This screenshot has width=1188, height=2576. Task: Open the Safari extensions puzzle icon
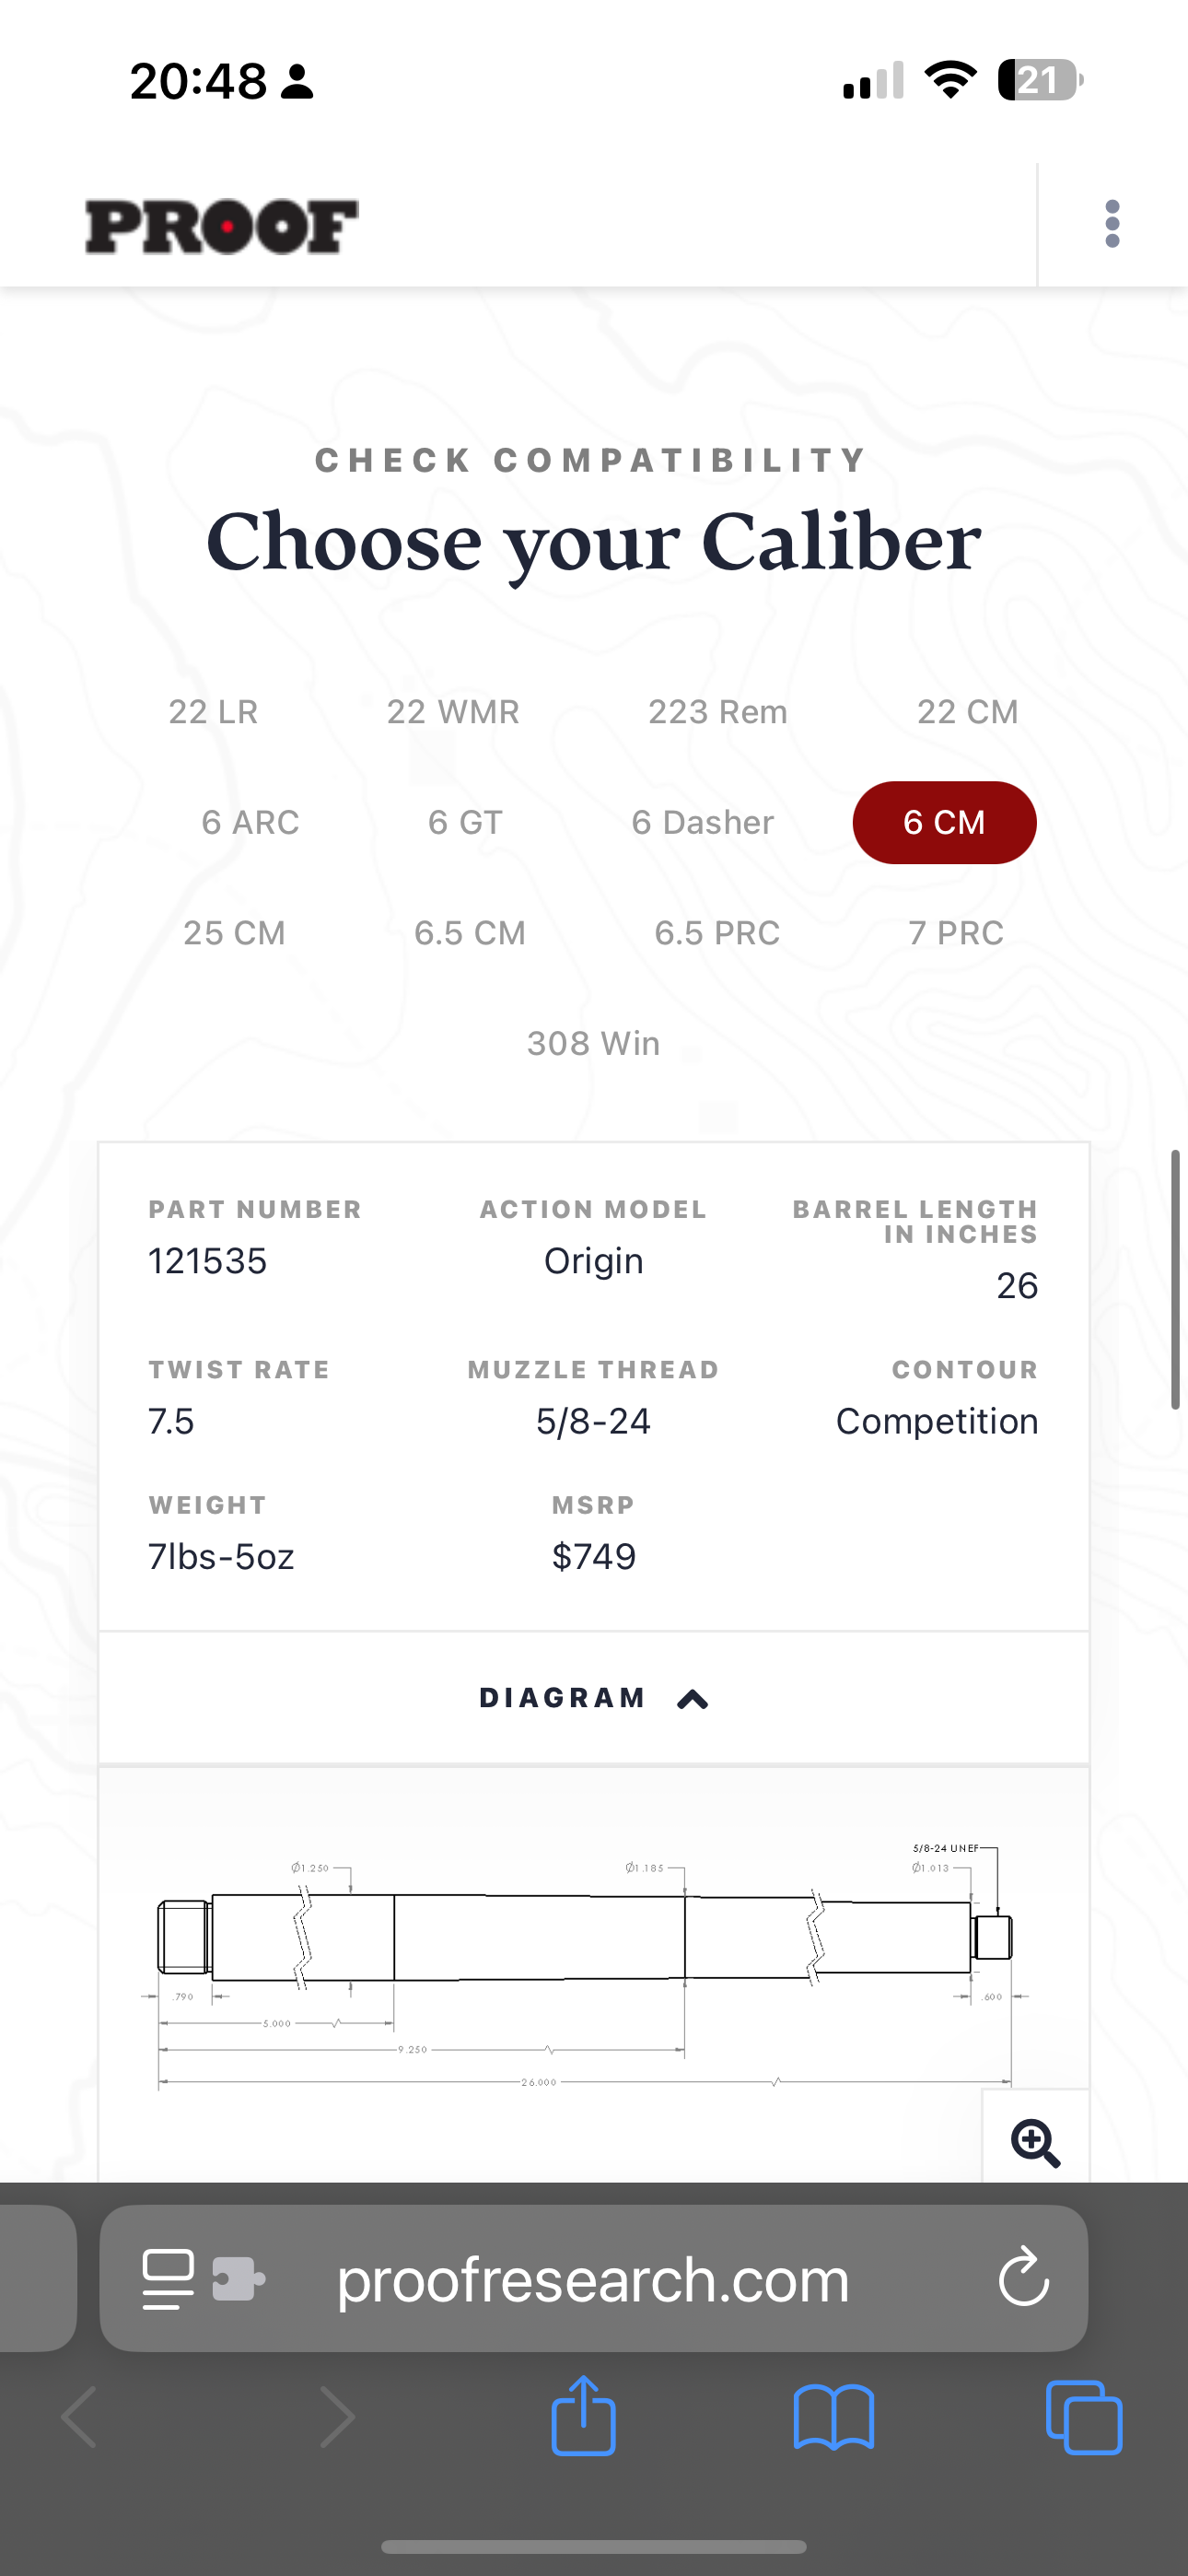pyautogui.click(x=238, y=2279)
